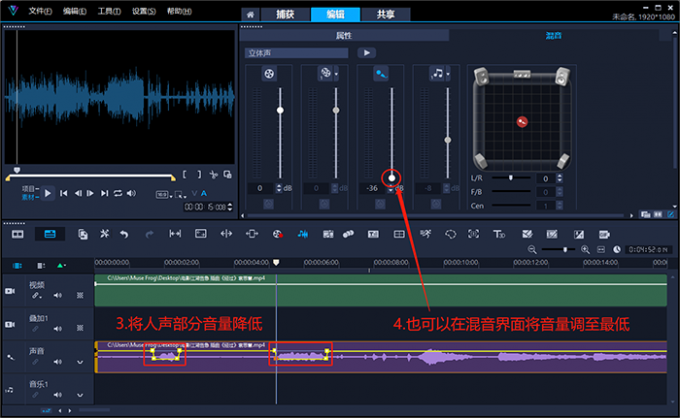The image size is (680, 418).
Task: Expand the 声音 track chevron
Action: click(x=80, y=362)
